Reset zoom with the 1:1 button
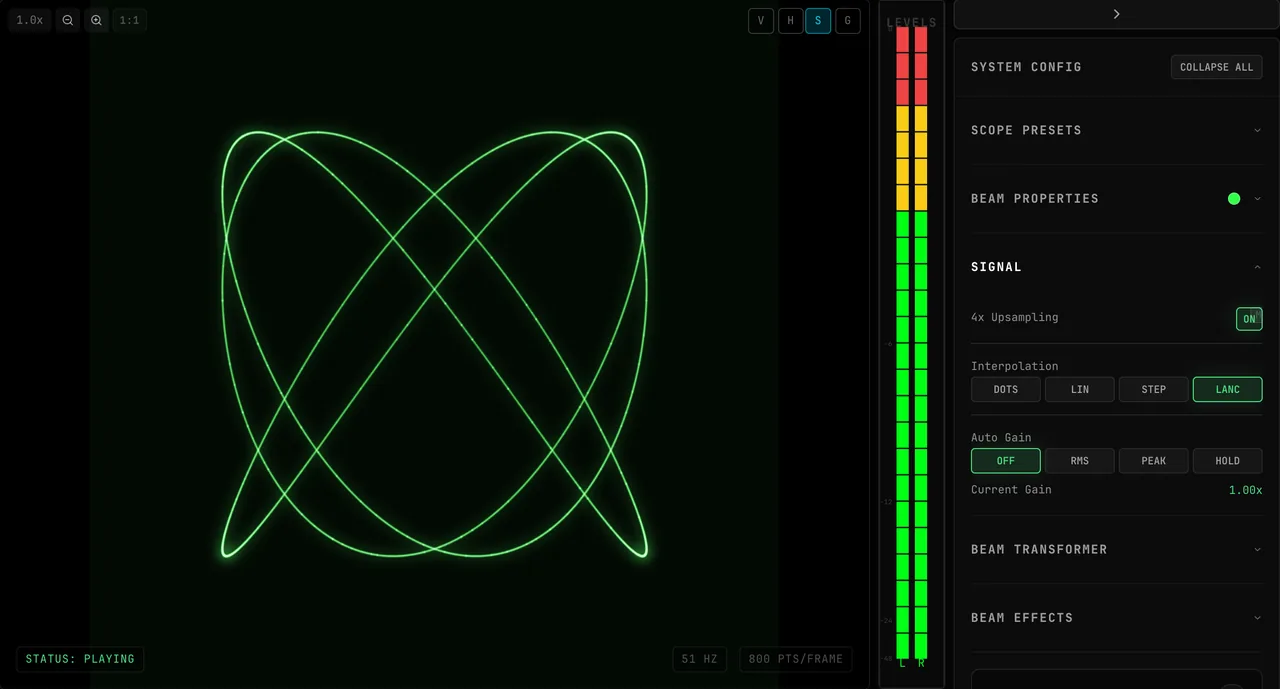 129,20
